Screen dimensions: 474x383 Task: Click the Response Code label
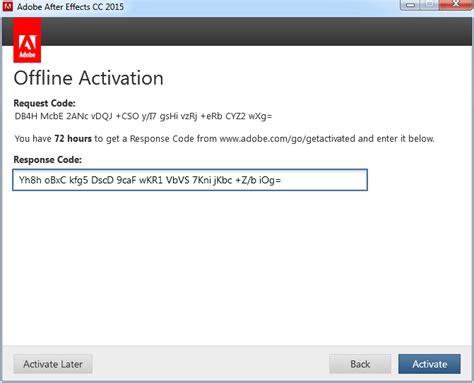click(x=48, y=160)
